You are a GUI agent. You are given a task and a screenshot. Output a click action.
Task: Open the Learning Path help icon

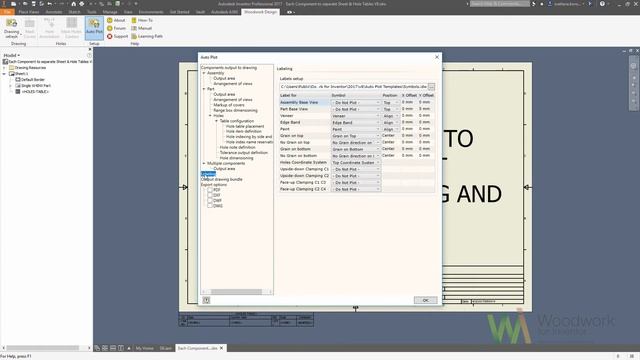tap(134, 36)
